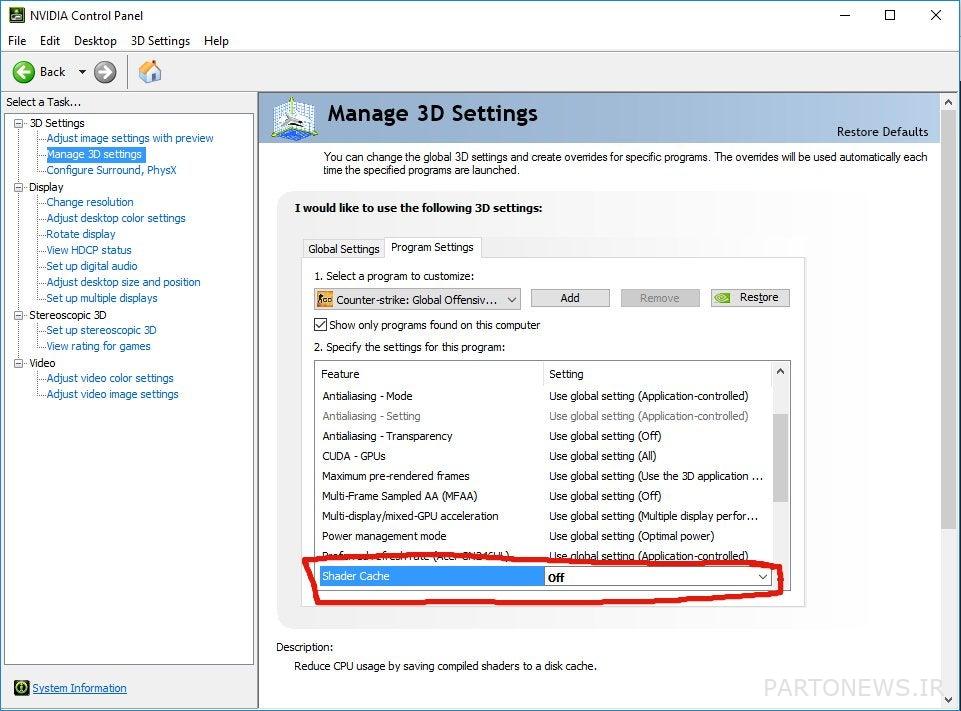Open Adjust desktop size and position
Image resolution: width=961 pixels, height=711 pixels.
(x=123, y=282)
